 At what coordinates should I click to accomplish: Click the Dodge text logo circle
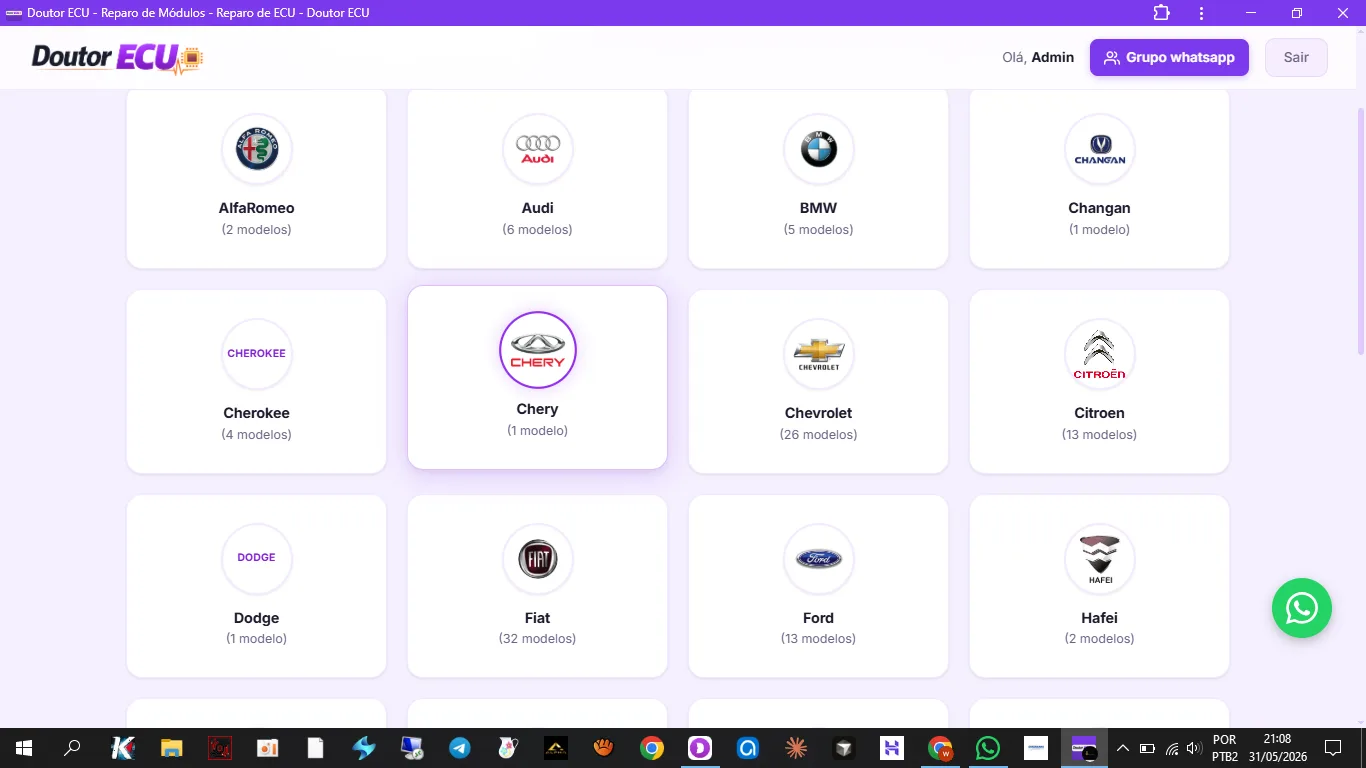click(x=257, y=558)
